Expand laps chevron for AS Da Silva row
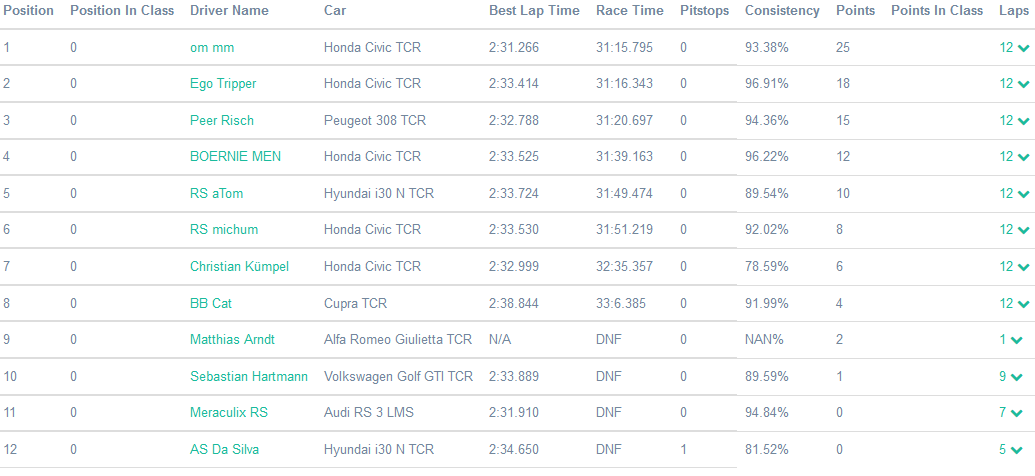Image resolution: width=1035 pixels, height=476 pixels. [x=1017, y=450]
